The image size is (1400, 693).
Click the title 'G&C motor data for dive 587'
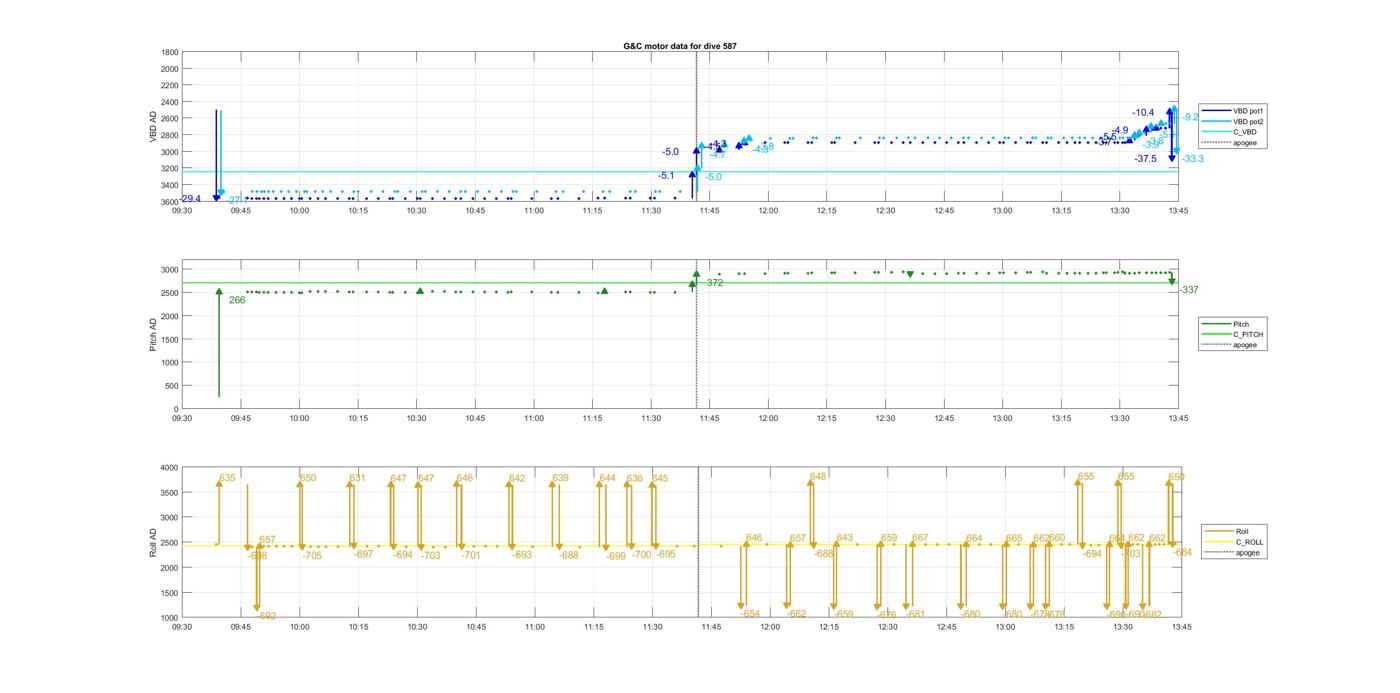(x=680, y=46)
